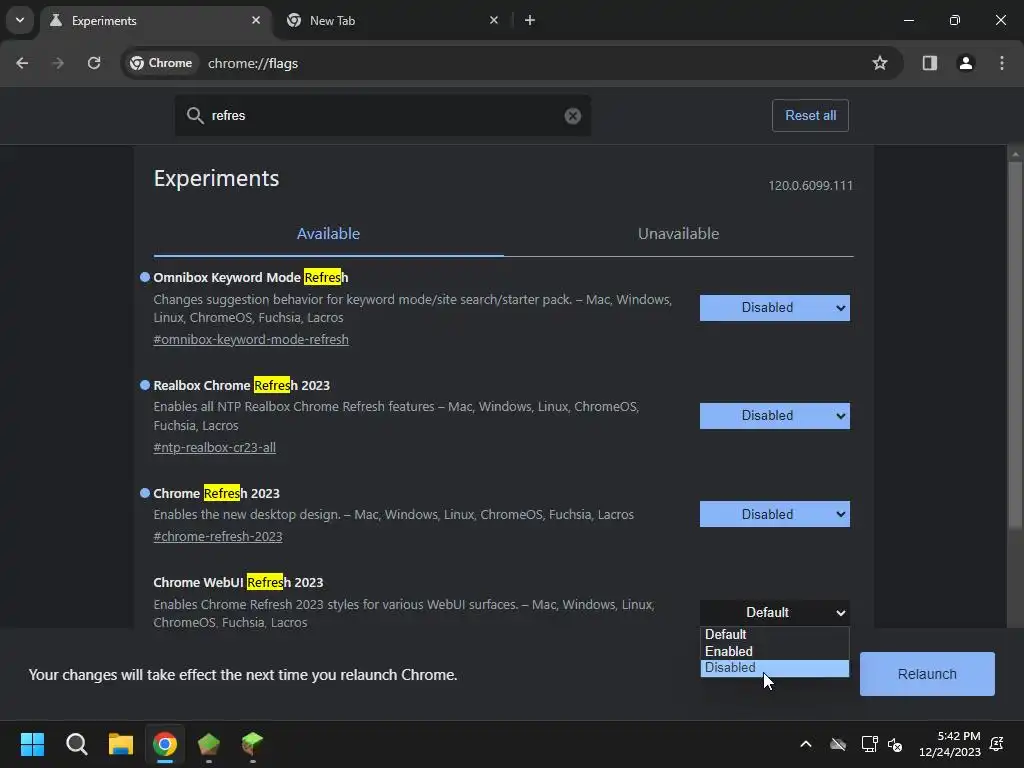Image resolution: width=1024 pixels, height=768 pixels.
Task: Click the flags search input field
Action: 383,116
